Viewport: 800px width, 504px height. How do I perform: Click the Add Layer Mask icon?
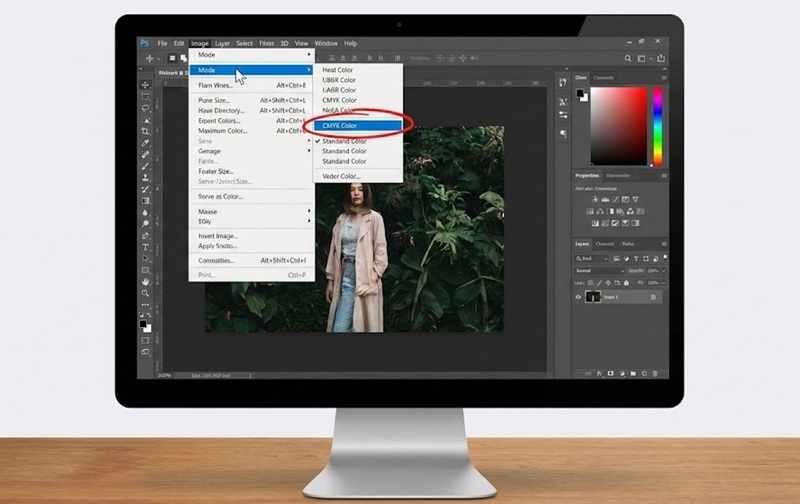tap(611, 374)
